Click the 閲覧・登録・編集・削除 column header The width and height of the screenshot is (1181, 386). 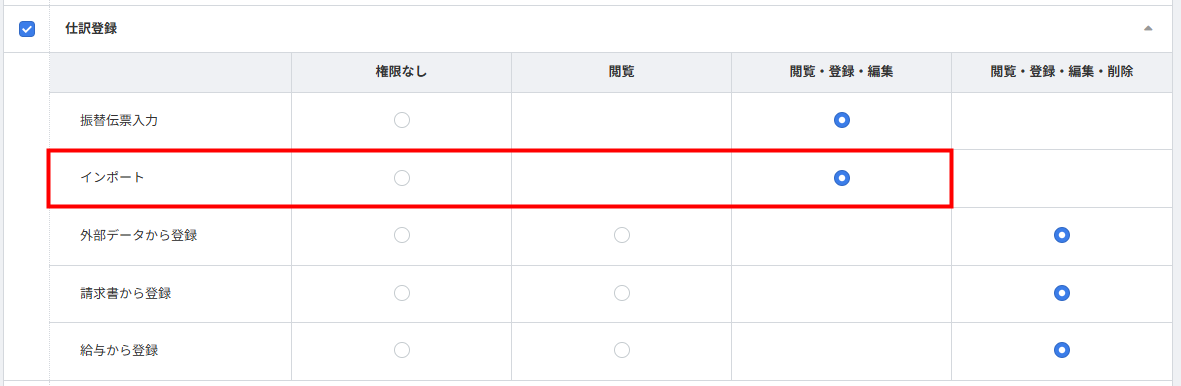[x=1062, y=72]
